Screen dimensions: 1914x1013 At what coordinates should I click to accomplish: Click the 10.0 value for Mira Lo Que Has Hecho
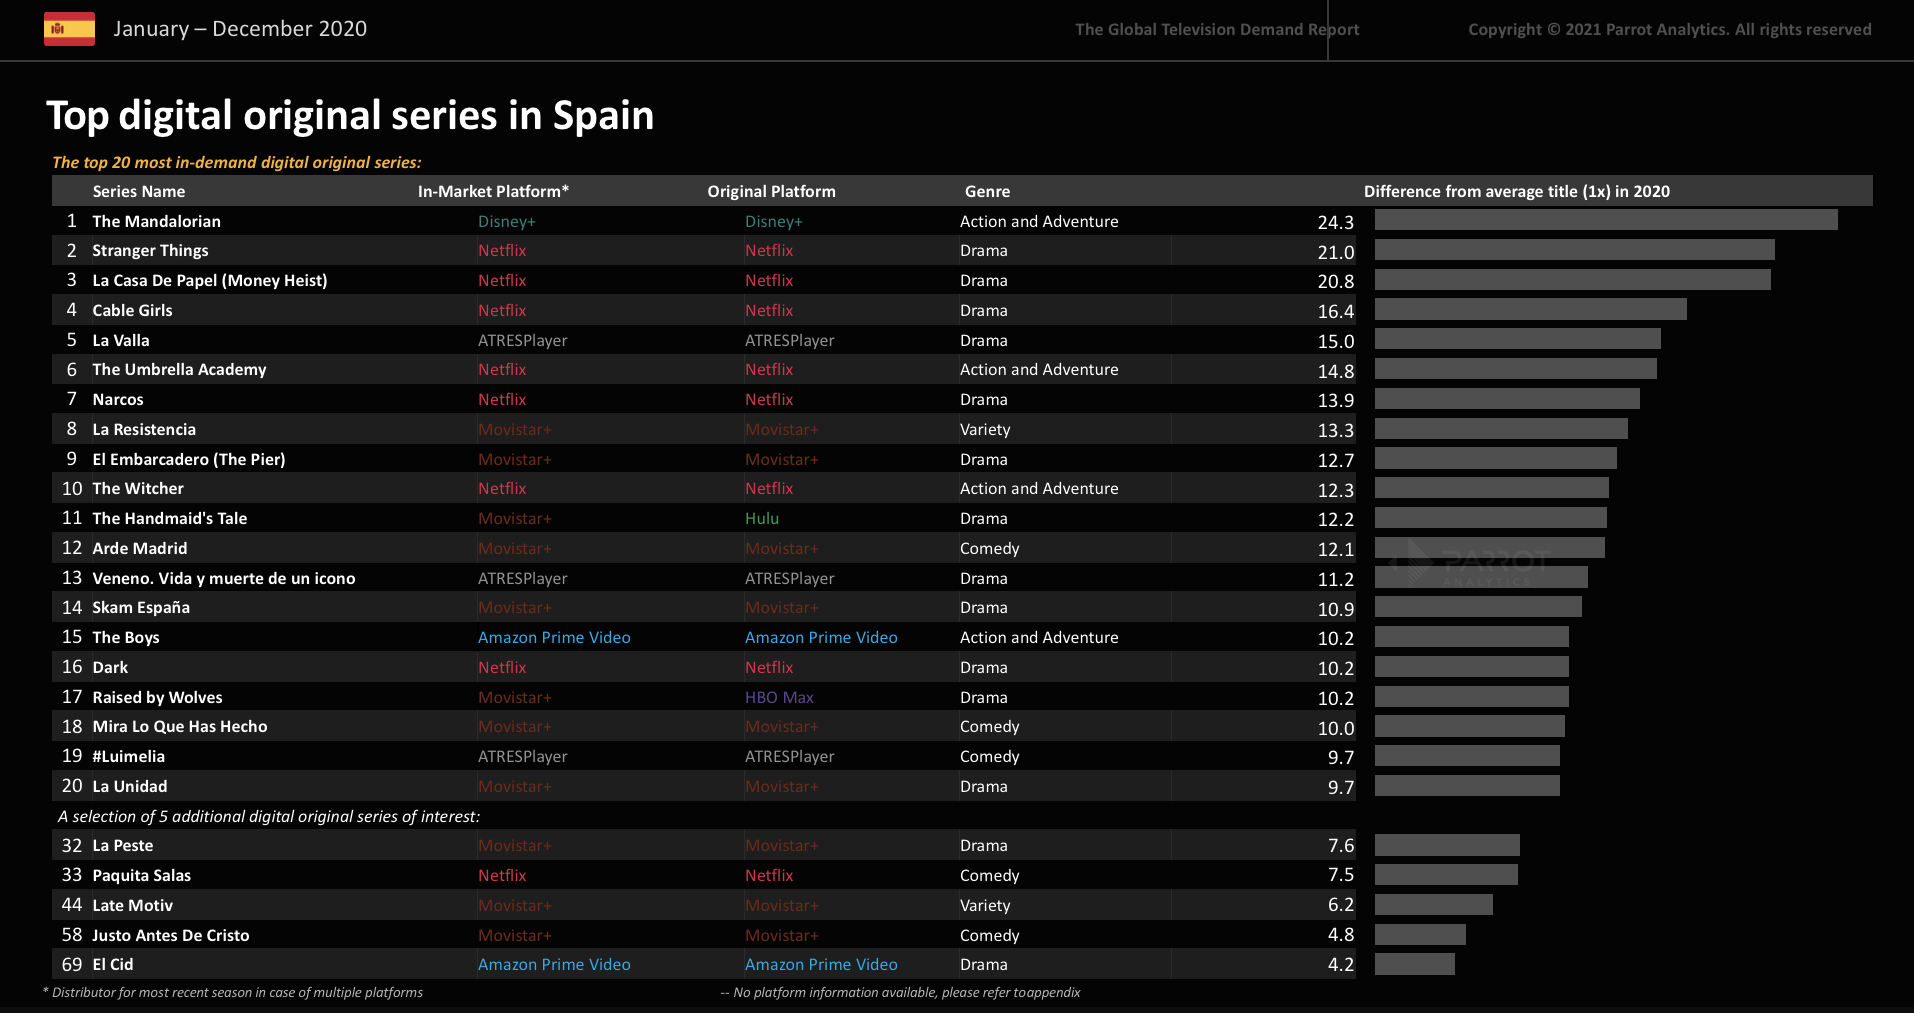[1335, 729]
